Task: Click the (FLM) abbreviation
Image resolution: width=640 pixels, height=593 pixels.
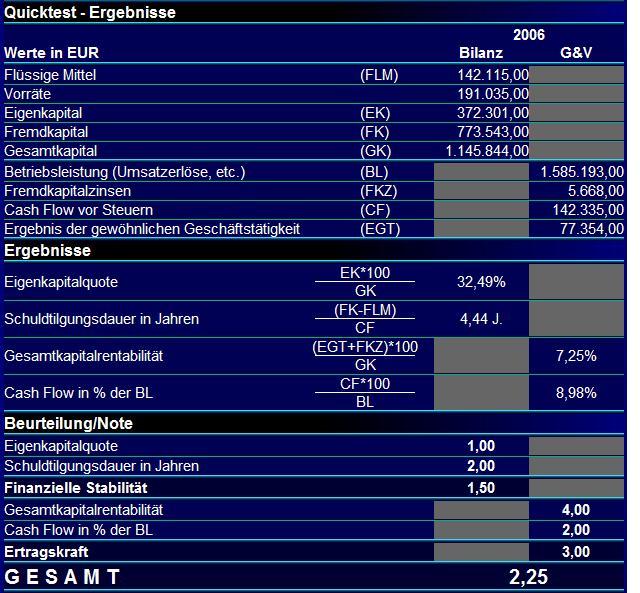Action: [379, 75]
